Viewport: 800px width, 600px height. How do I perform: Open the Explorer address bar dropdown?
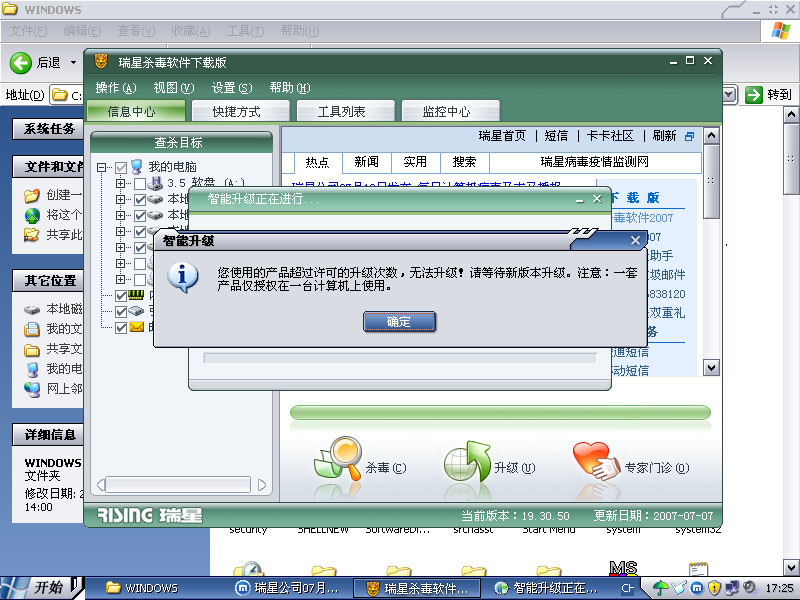(x=730, y=95)
